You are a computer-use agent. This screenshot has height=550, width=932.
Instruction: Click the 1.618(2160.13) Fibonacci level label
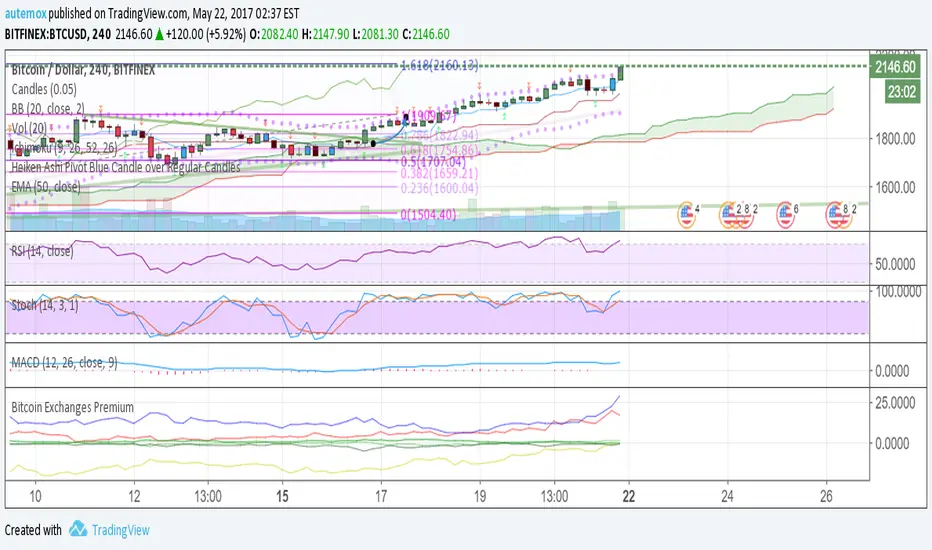coord(439,65)
